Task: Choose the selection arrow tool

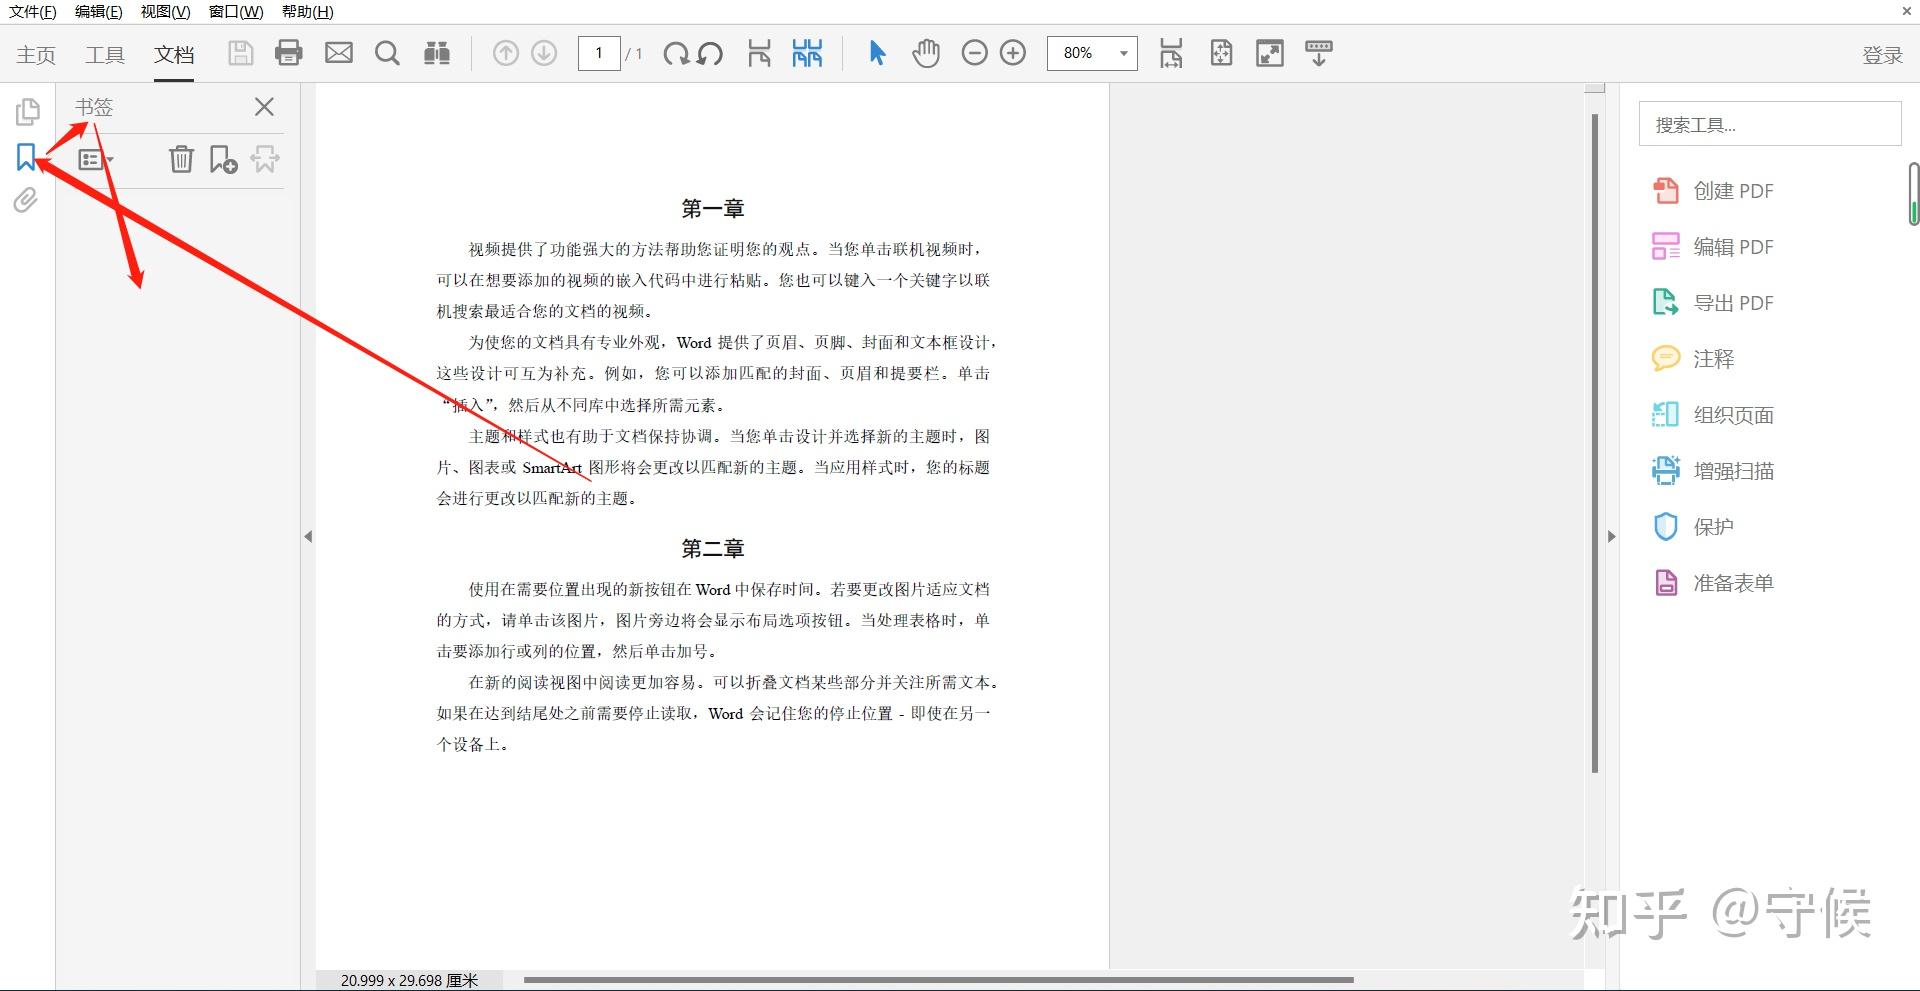Action: 877,53
